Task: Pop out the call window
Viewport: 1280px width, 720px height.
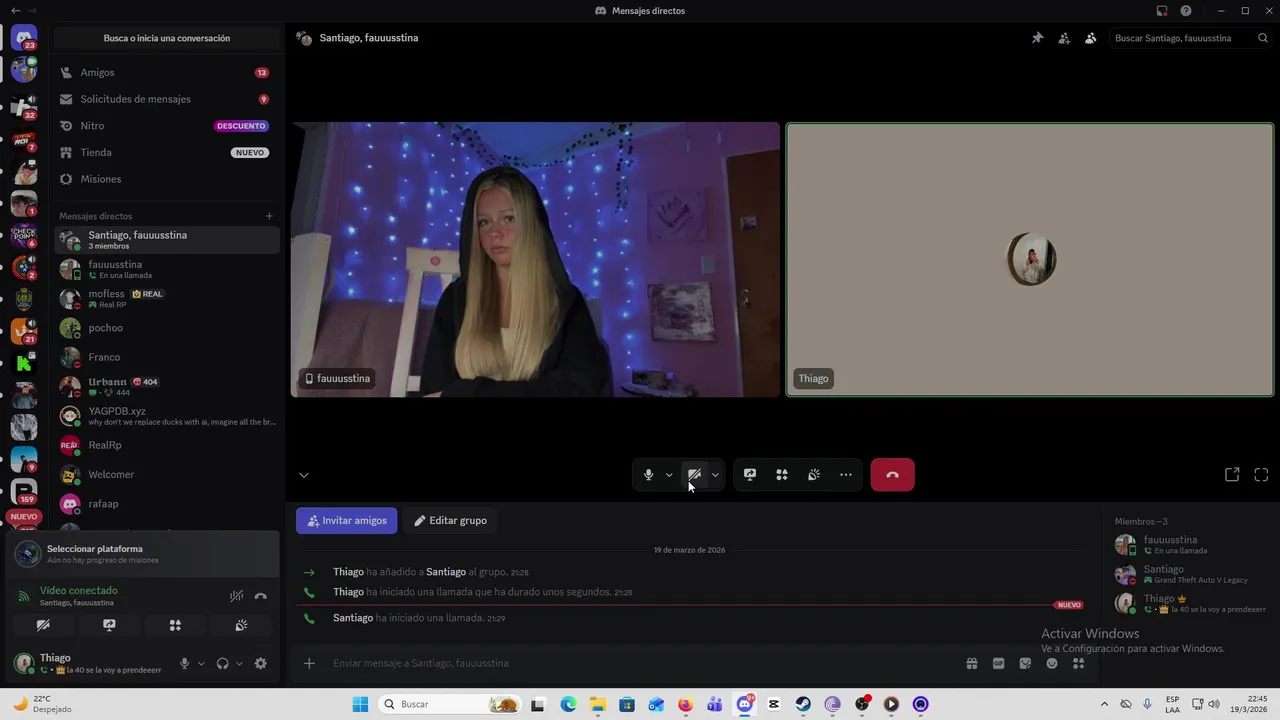Action: pyautogui.click(x=1232, y=475)
